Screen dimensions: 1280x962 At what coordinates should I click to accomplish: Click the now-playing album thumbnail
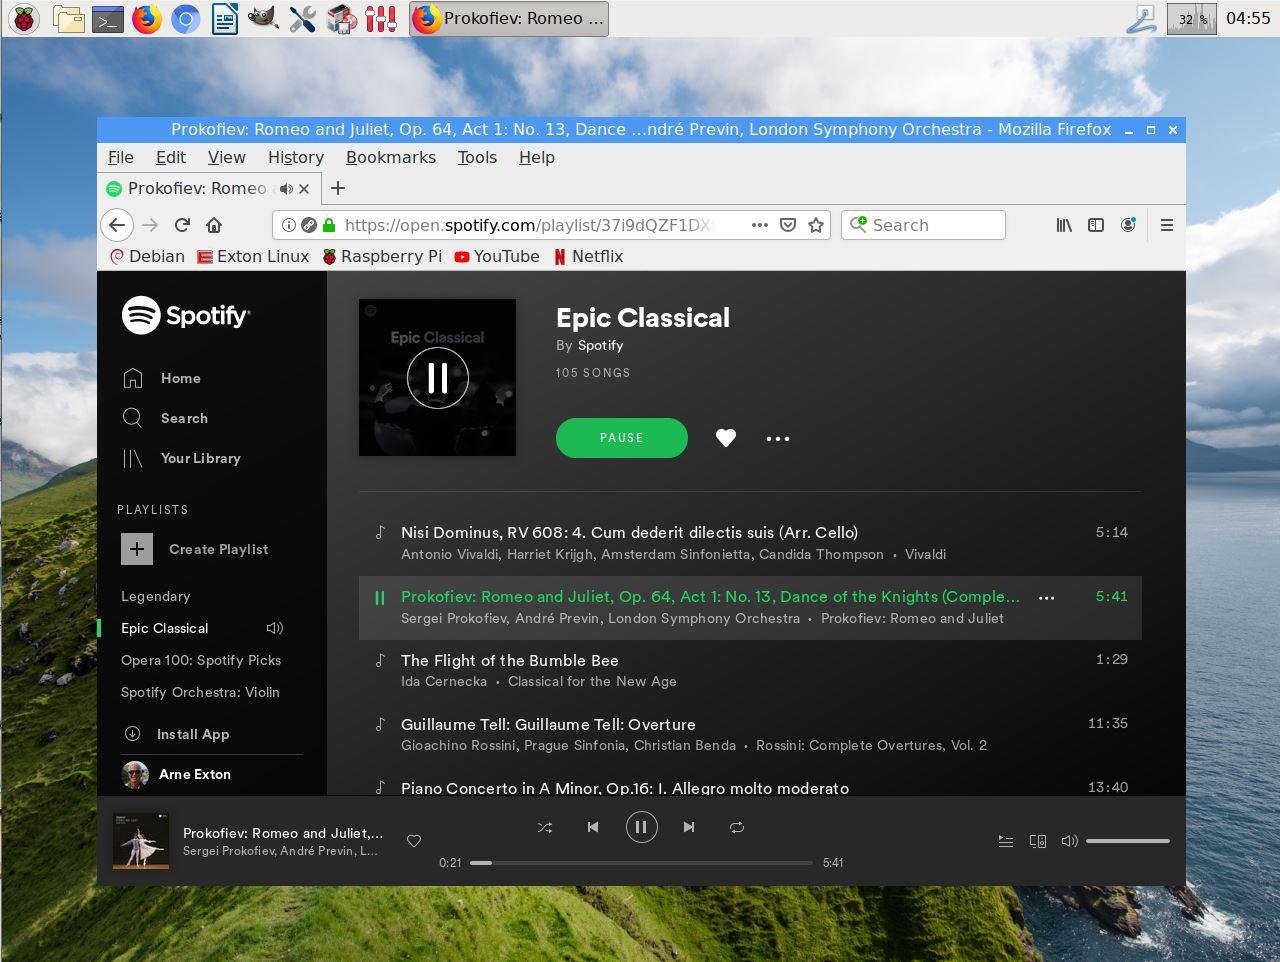pyautogui.click(x=141, y=841)
